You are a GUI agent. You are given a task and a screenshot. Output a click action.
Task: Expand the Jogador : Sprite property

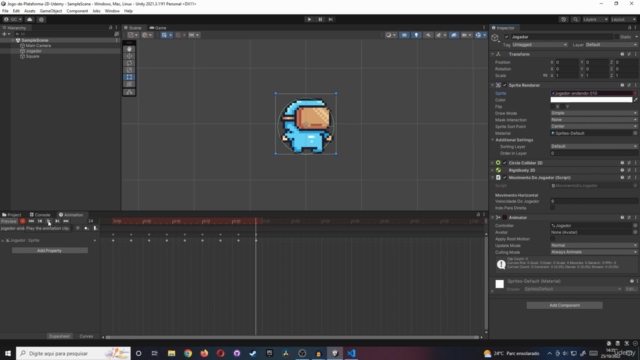pos(3,240)
